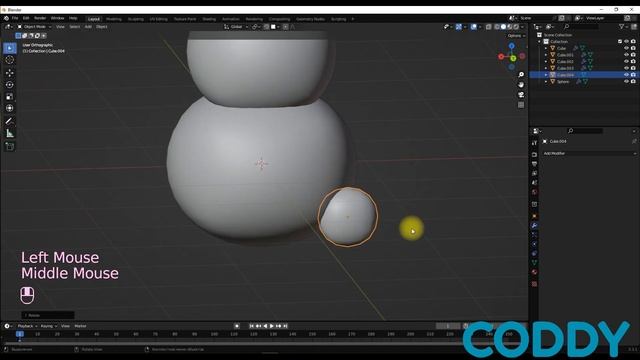Open the Object properties orange square tab
Viewport: 640px width, 360px height.
[534, 216]
